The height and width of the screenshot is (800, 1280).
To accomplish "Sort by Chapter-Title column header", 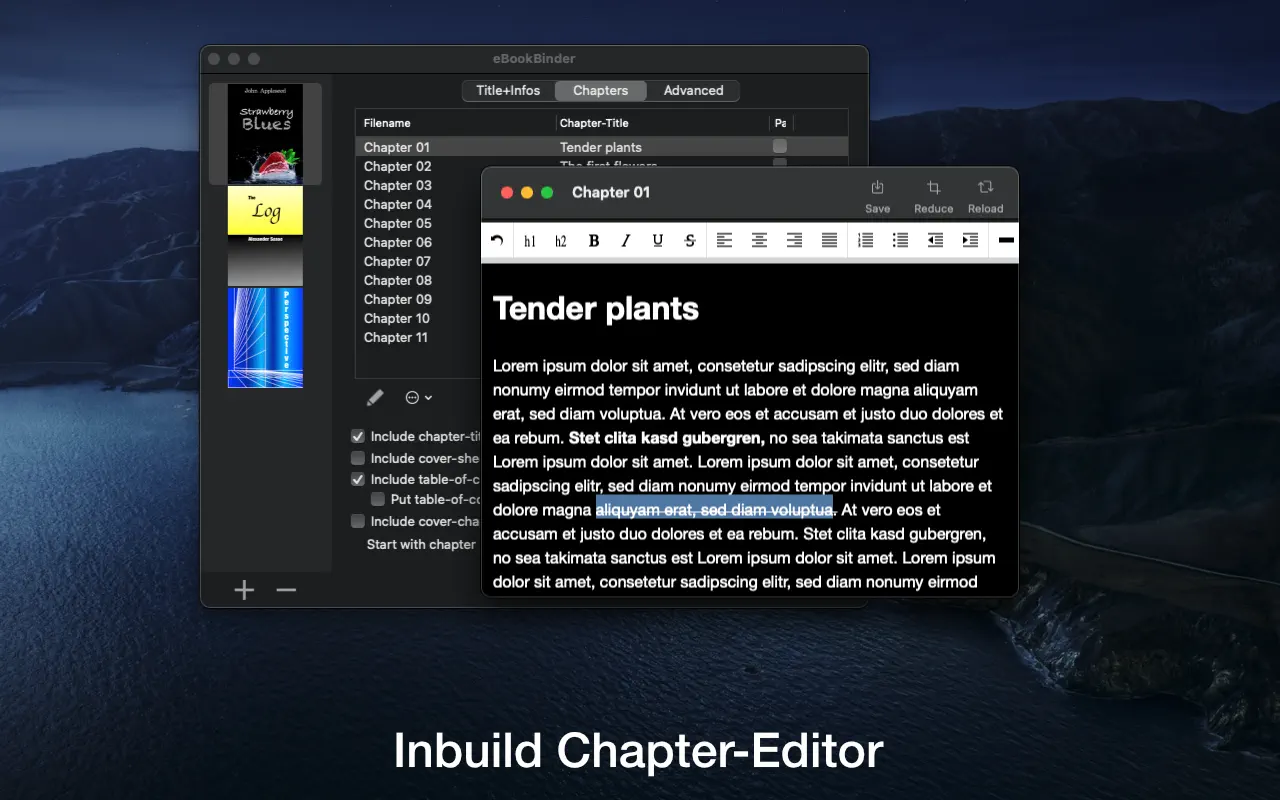I will coord(663,123).
